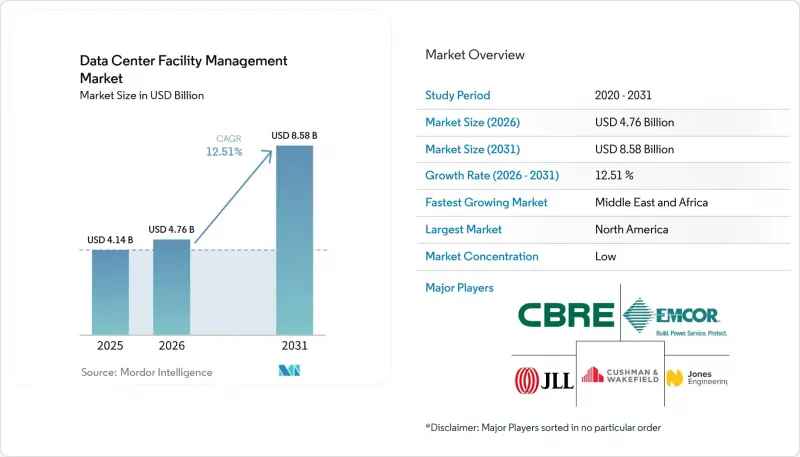Click the '2026' axis label
Screen dimensions: 800x457
click(x=171, y=346)
